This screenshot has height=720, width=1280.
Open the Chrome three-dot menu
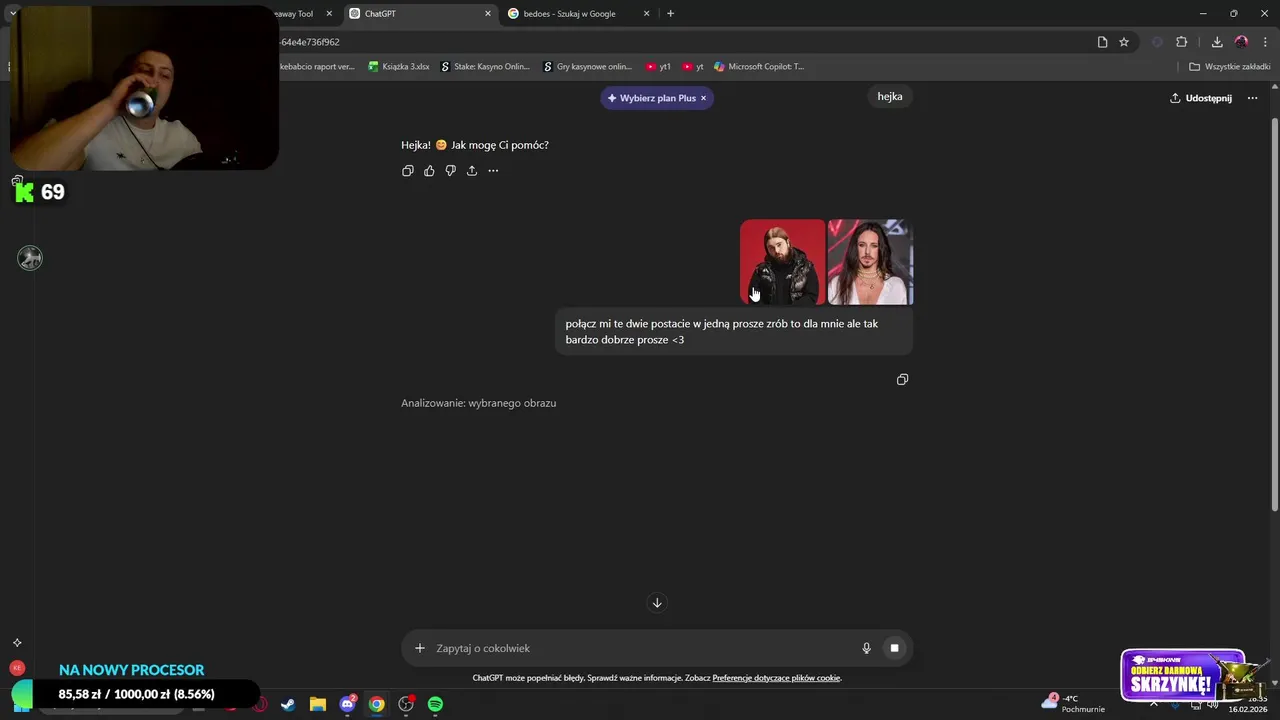(1265, 42)
